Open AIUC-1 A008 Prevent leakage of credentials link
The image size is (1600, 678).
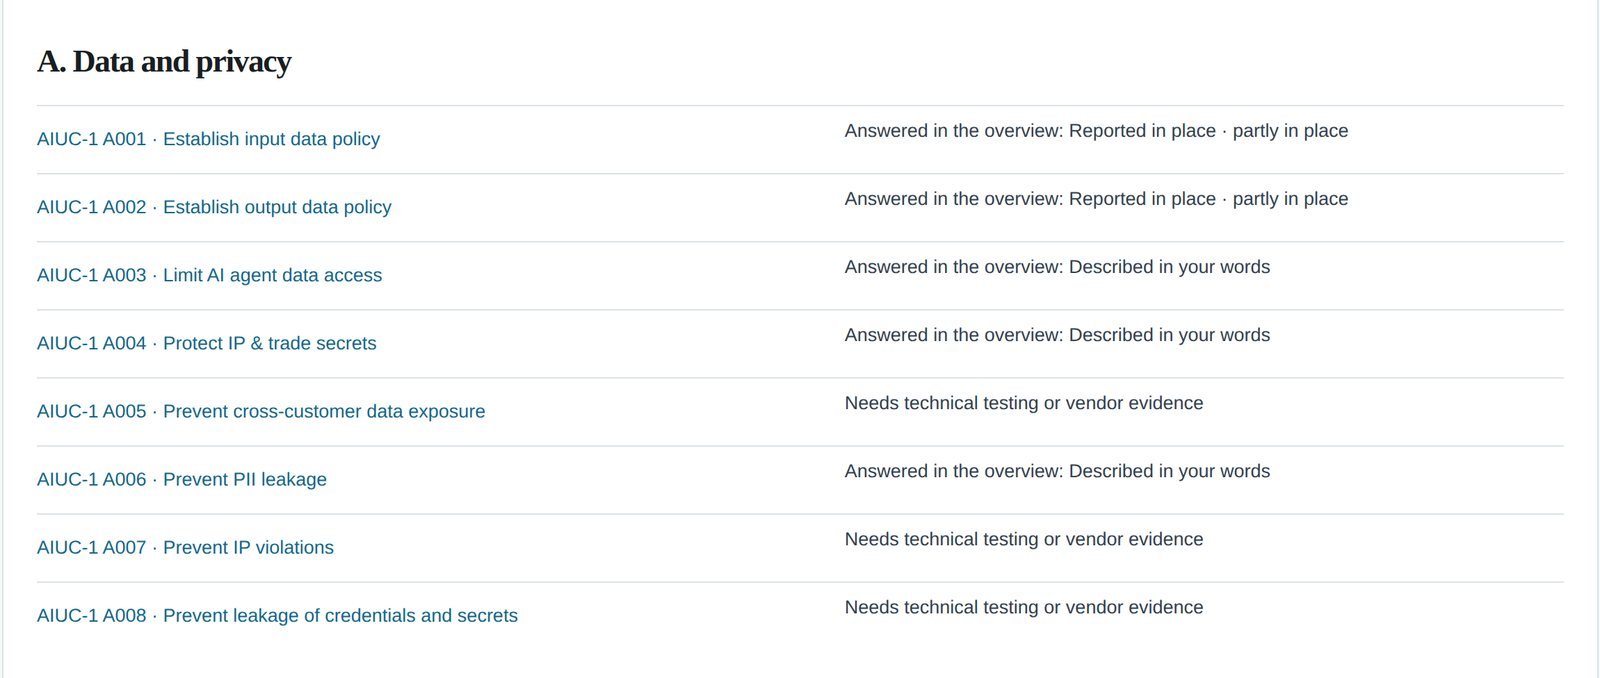click(x=277, y=615)
